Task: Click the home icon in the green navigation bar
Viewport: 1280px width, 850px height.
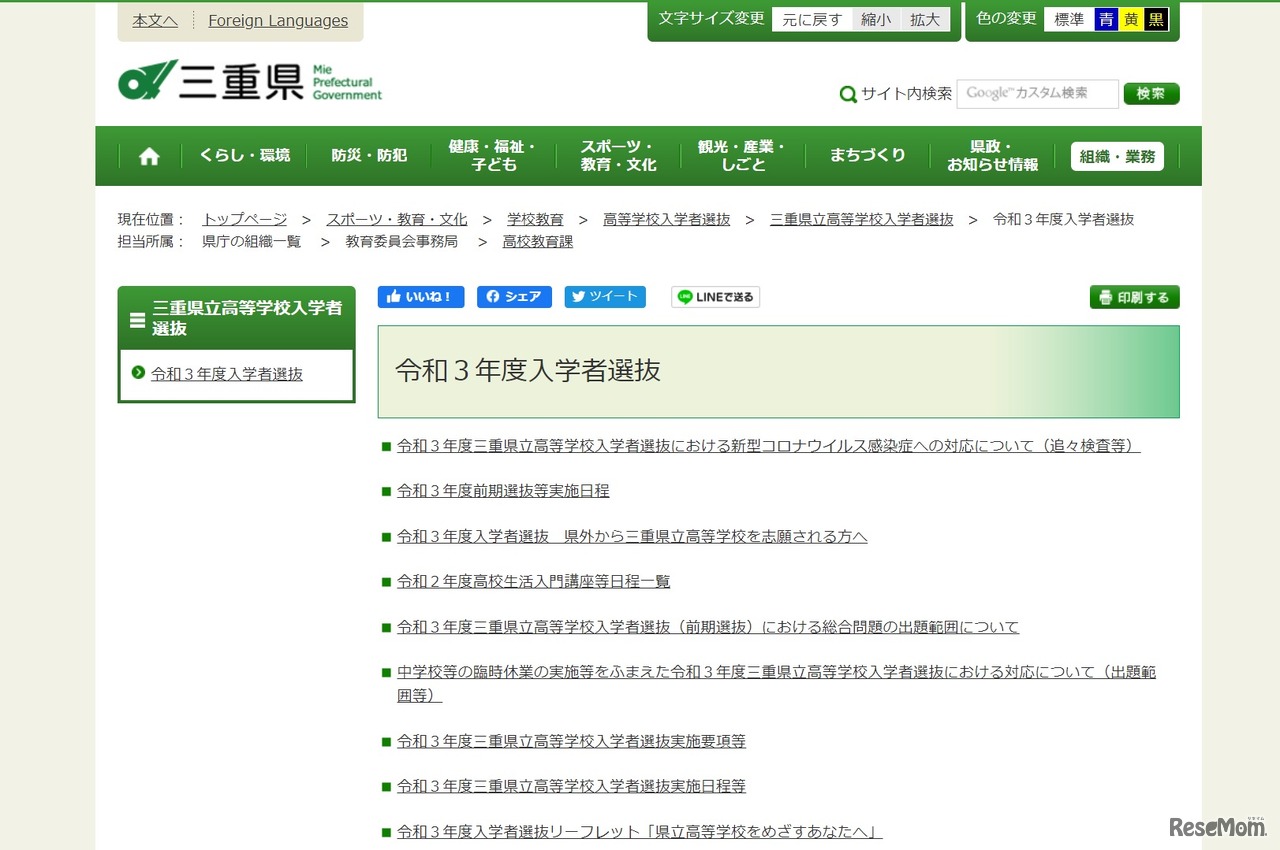Action: [x=148, y=156]
